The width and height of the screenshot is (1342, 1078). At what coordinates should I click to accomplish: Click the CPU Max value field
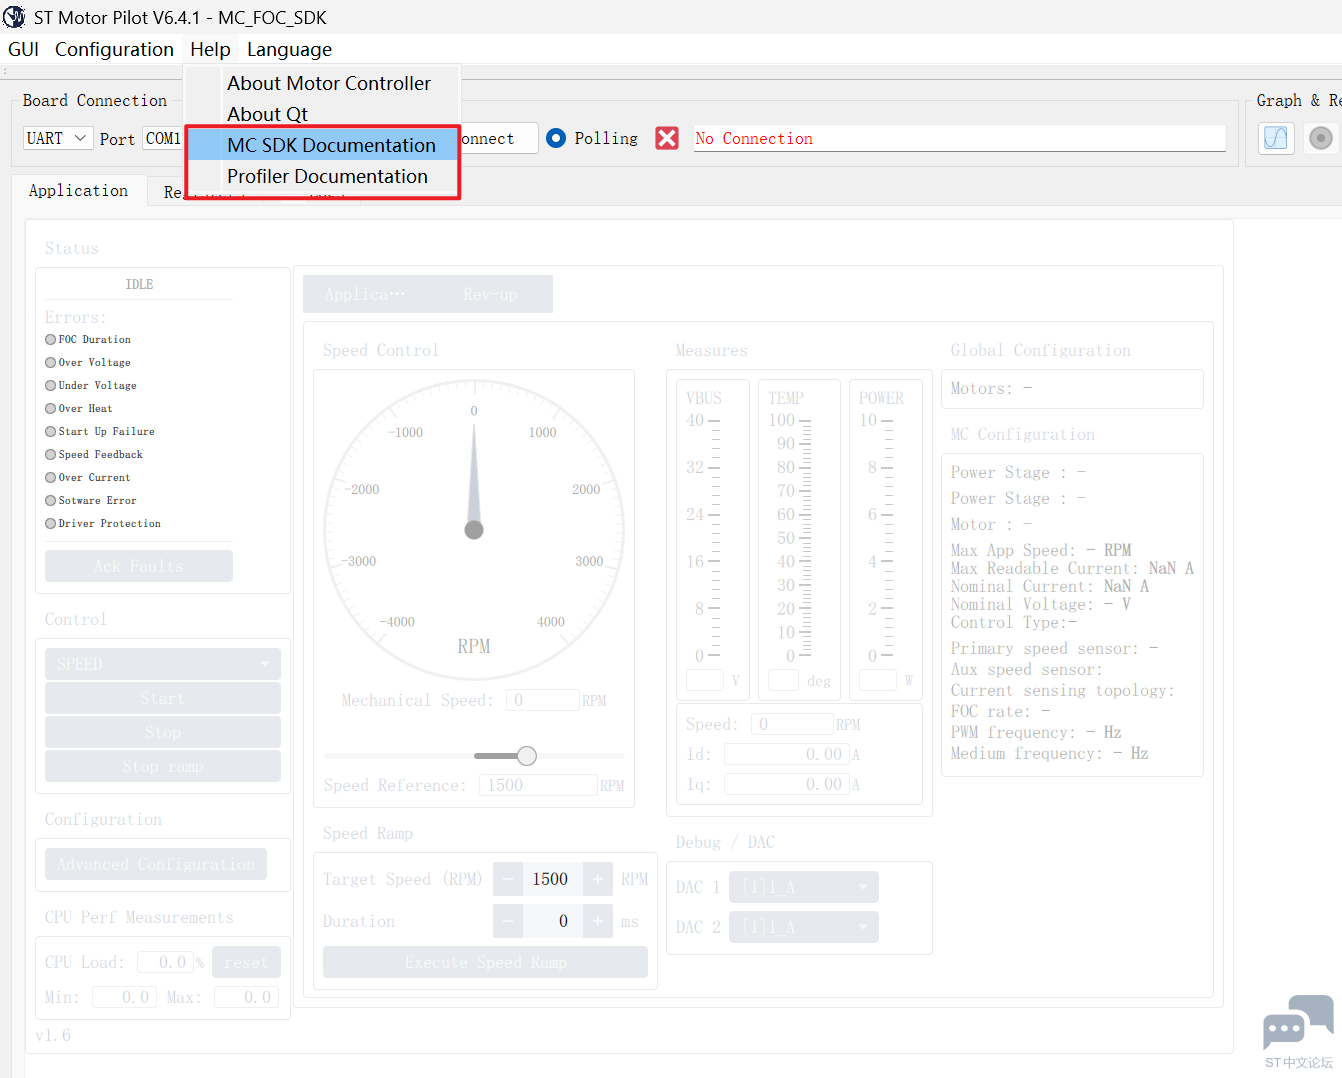246,997
